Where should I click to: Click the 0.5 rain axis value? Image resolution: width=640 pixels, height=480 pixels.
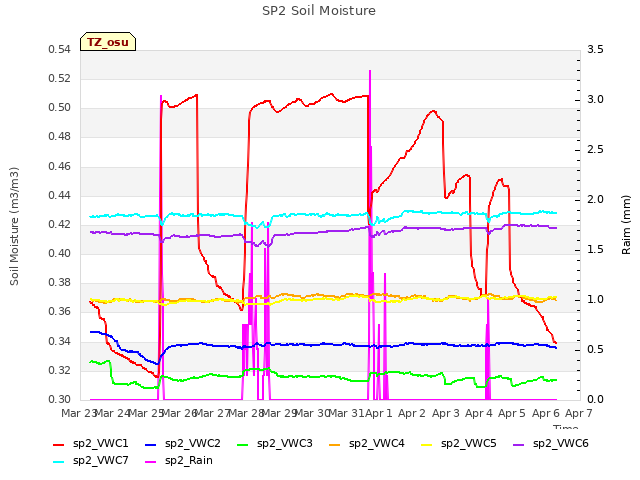(x=596, y=350)
